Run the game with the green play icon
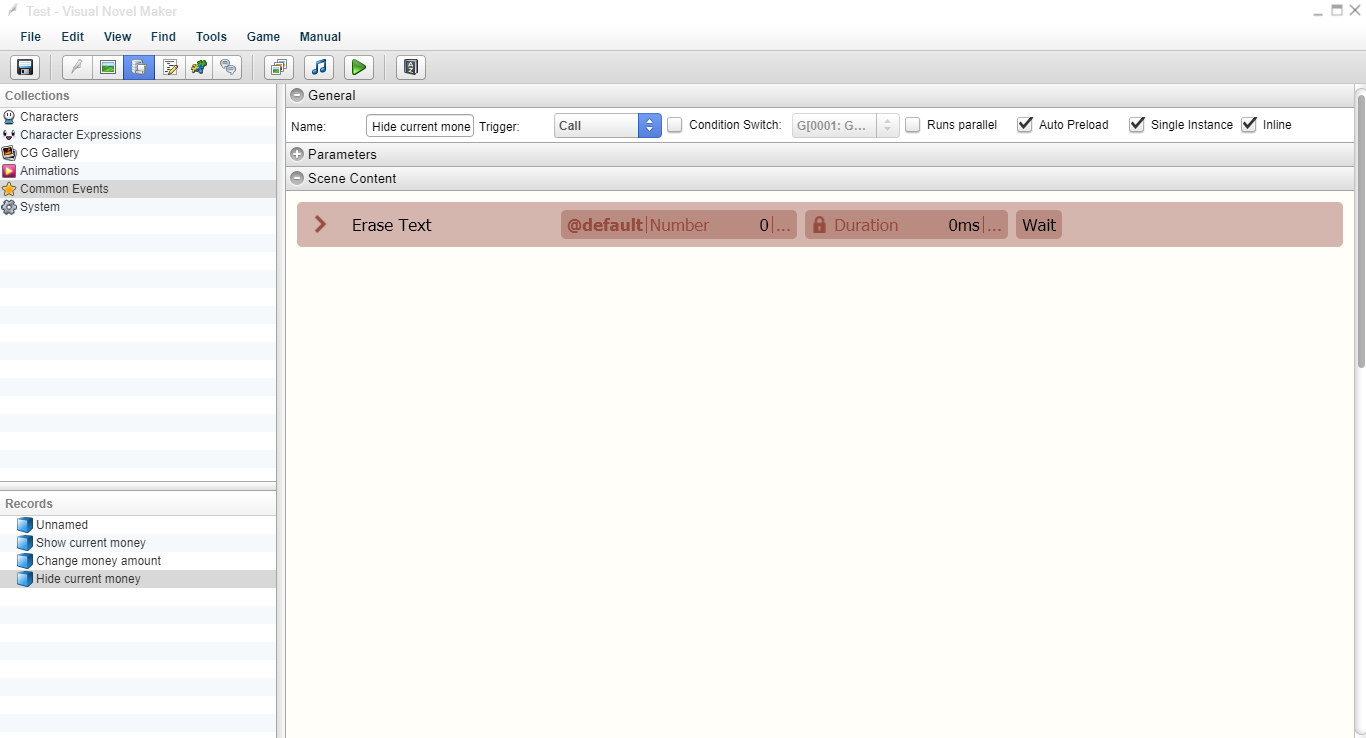Viewport: 1366px width, 738px height. [x=359, y=67]
